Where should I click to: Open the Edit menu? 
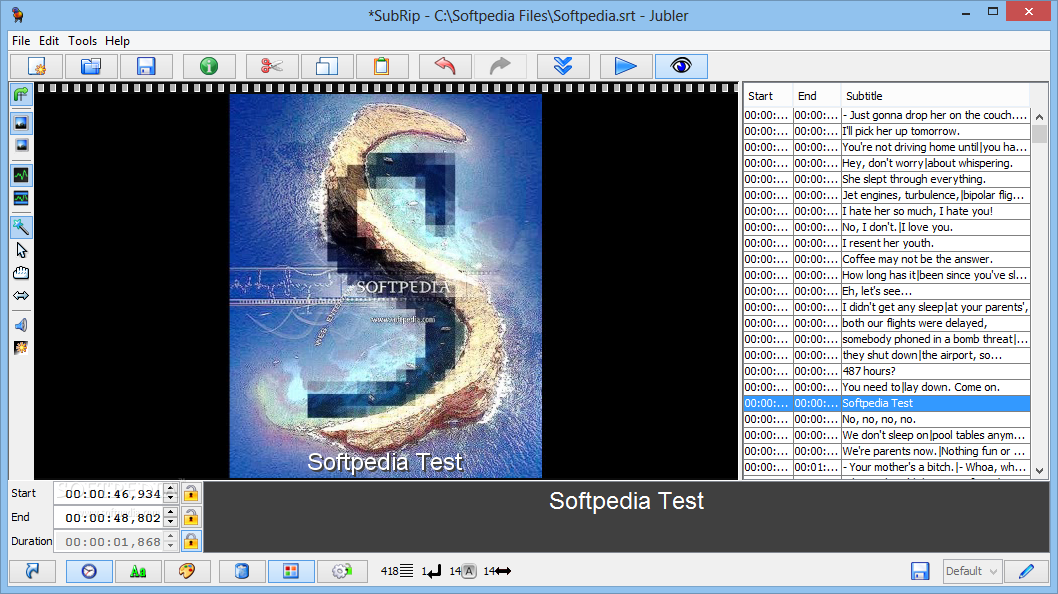click(49, 40)
